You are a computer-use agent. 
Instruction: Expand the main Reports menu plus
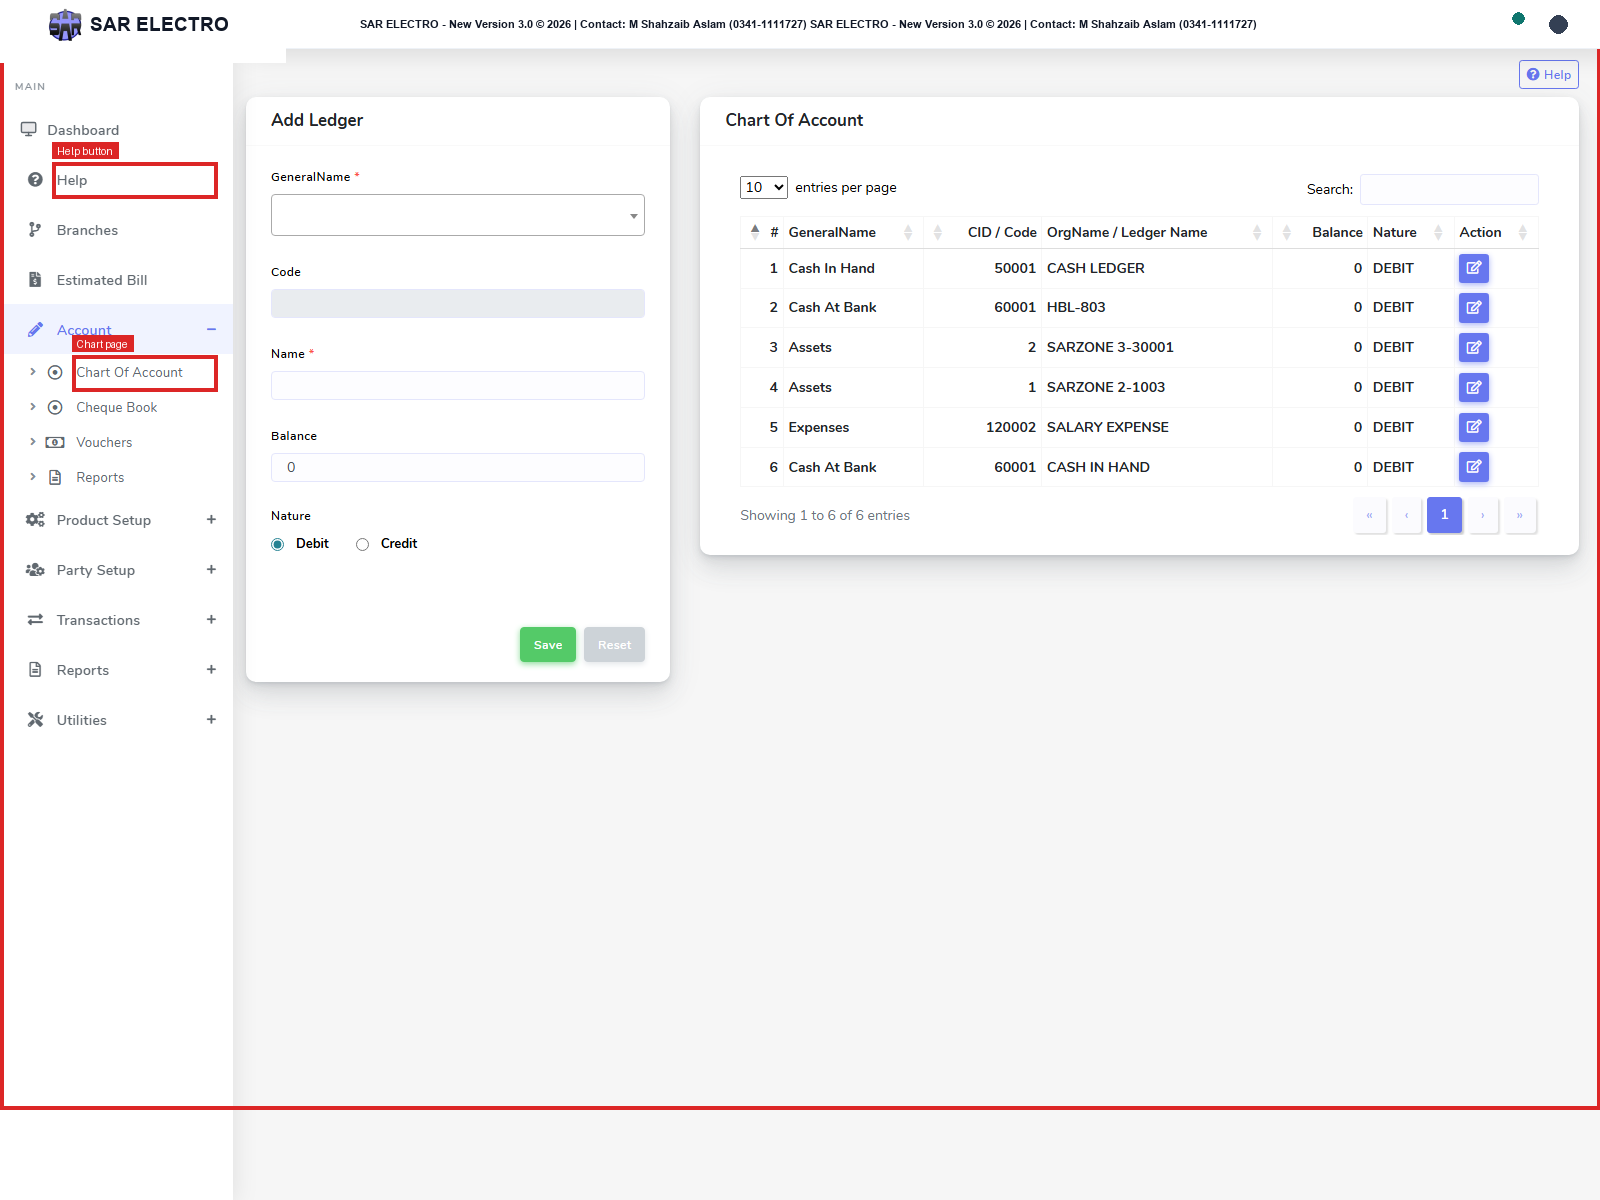[211, 669]
